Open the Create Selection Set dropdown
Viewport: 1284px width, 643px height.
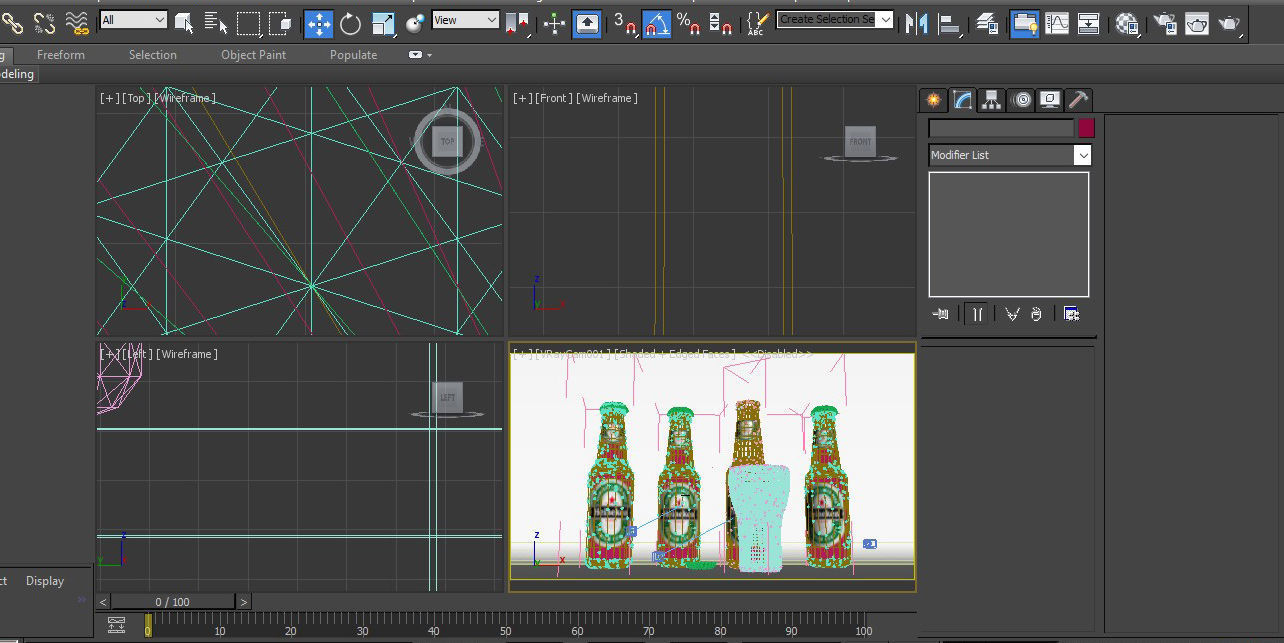pyautogui.click(x=885, y=19)
